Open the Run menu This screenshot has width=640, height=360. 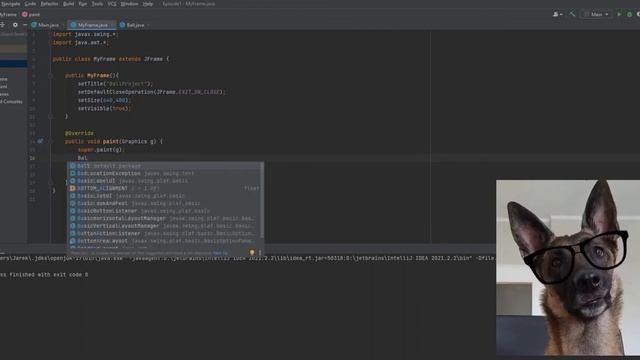pyautogui.click(x=83, y=4)
